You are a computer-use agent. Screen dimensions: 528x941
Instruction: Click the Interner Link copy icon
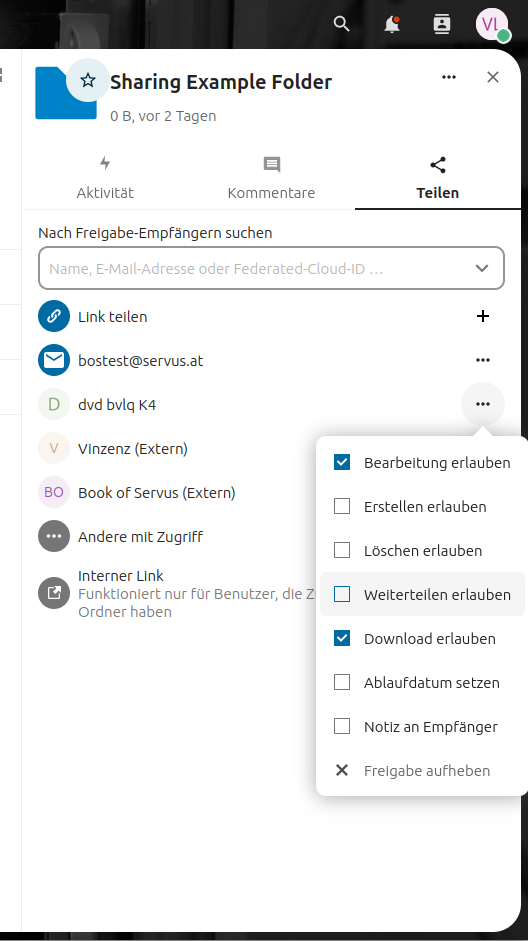[54, 593]
